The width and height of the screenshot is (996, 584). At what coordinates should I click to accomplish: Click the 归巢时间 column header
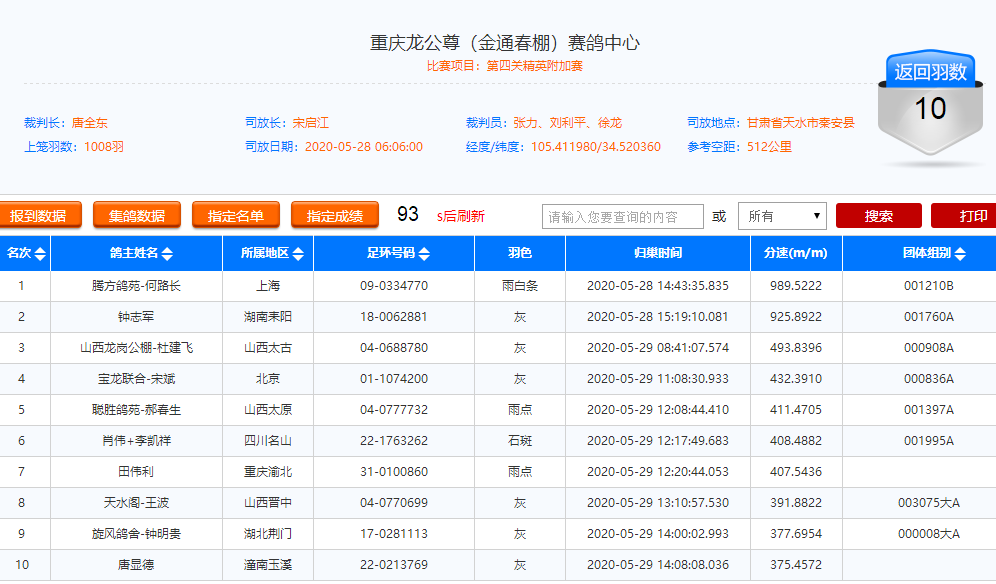657,254
